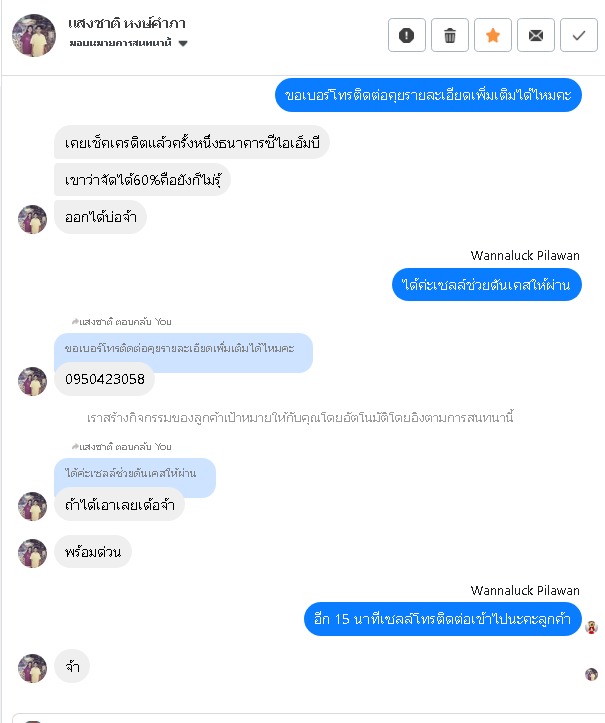The height and width of the screenshot is (723, 605).
Task: Expand the conversation assignment dropdown arrow
Action: (183, 43)
